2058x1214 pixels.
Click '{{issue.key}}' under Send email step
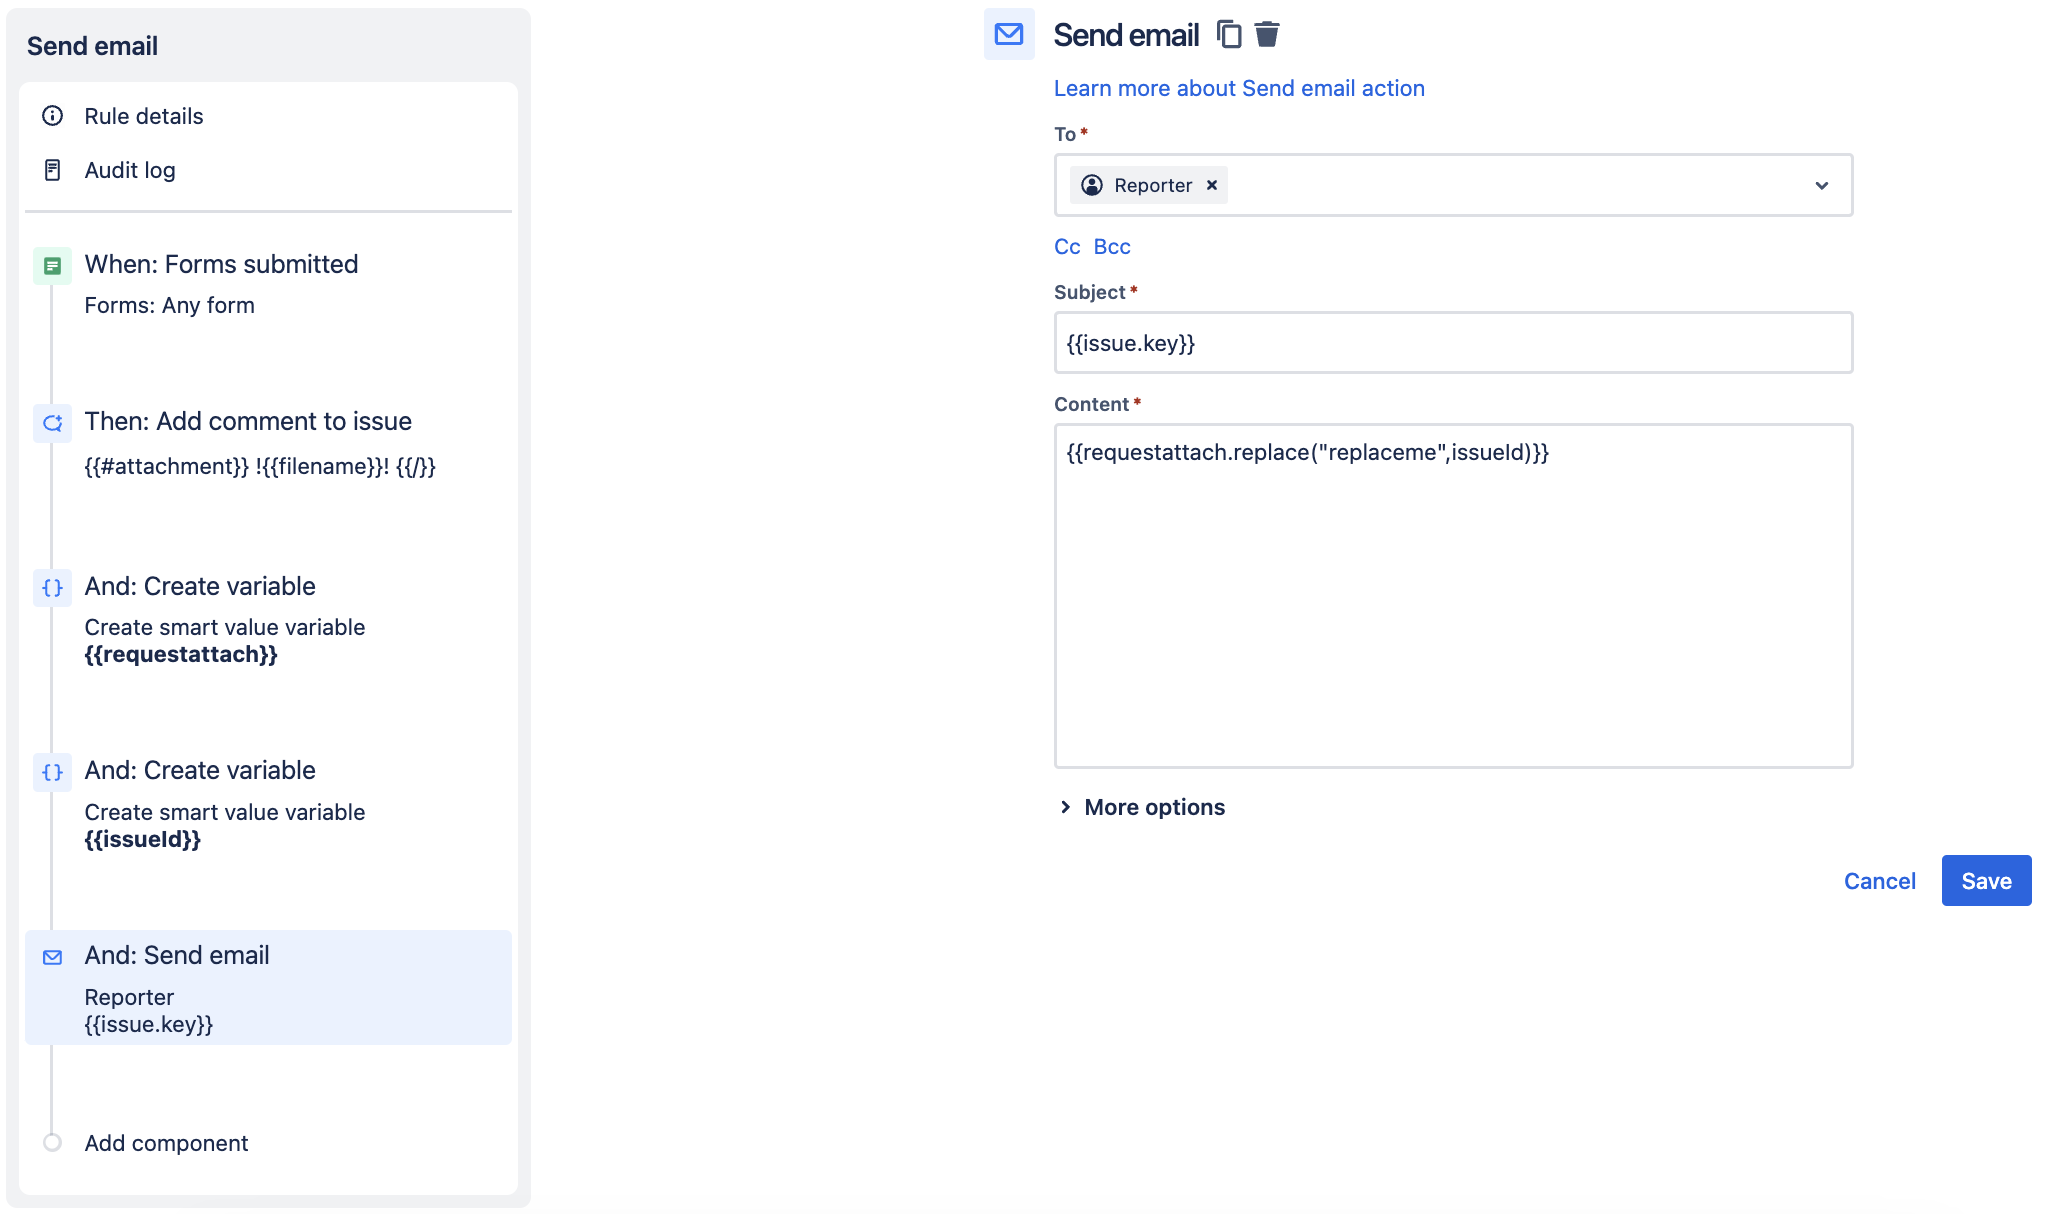click(x=148, y=1024)
